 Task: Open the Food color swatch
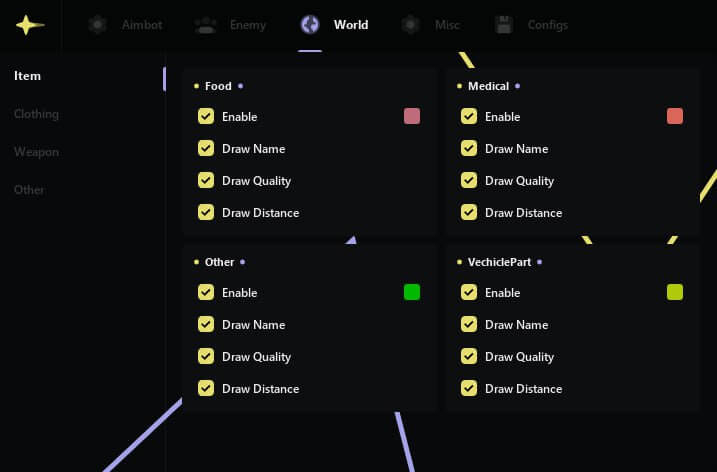pyautogui.click(x=412, y=116)
